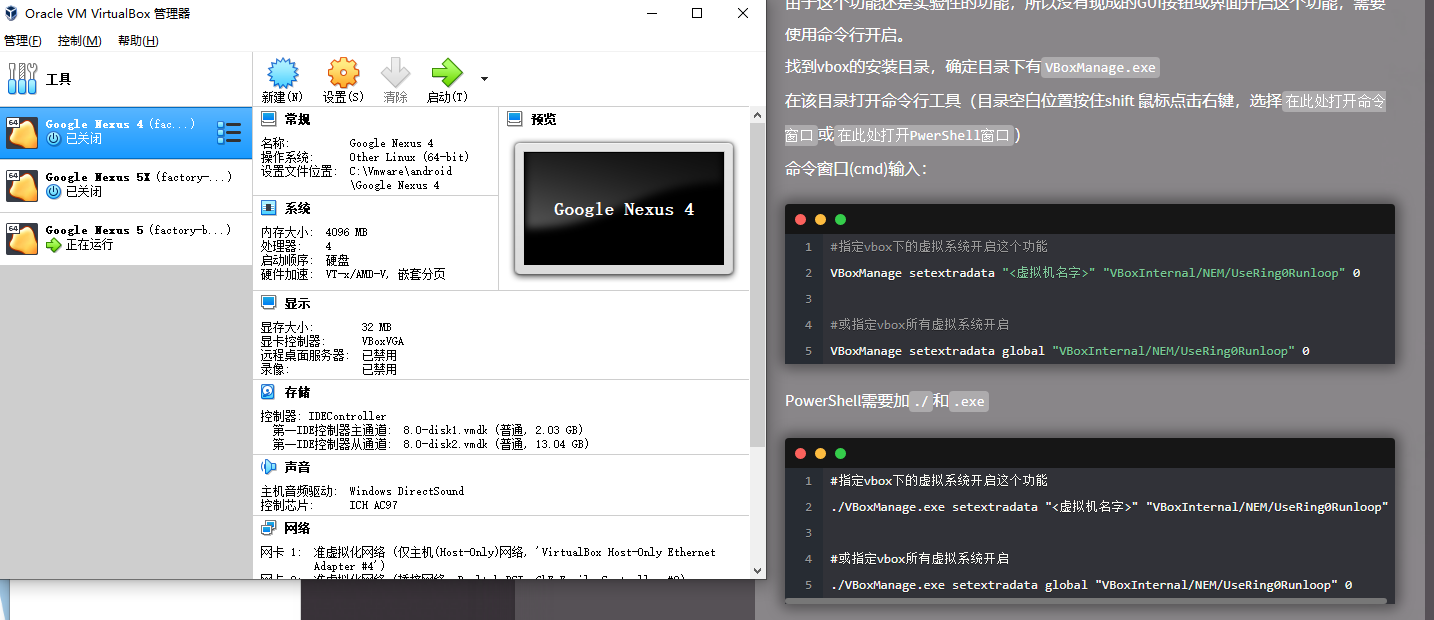The image size is (1434, 620).
Task: Click green dot on first code block
Action: 840,219
